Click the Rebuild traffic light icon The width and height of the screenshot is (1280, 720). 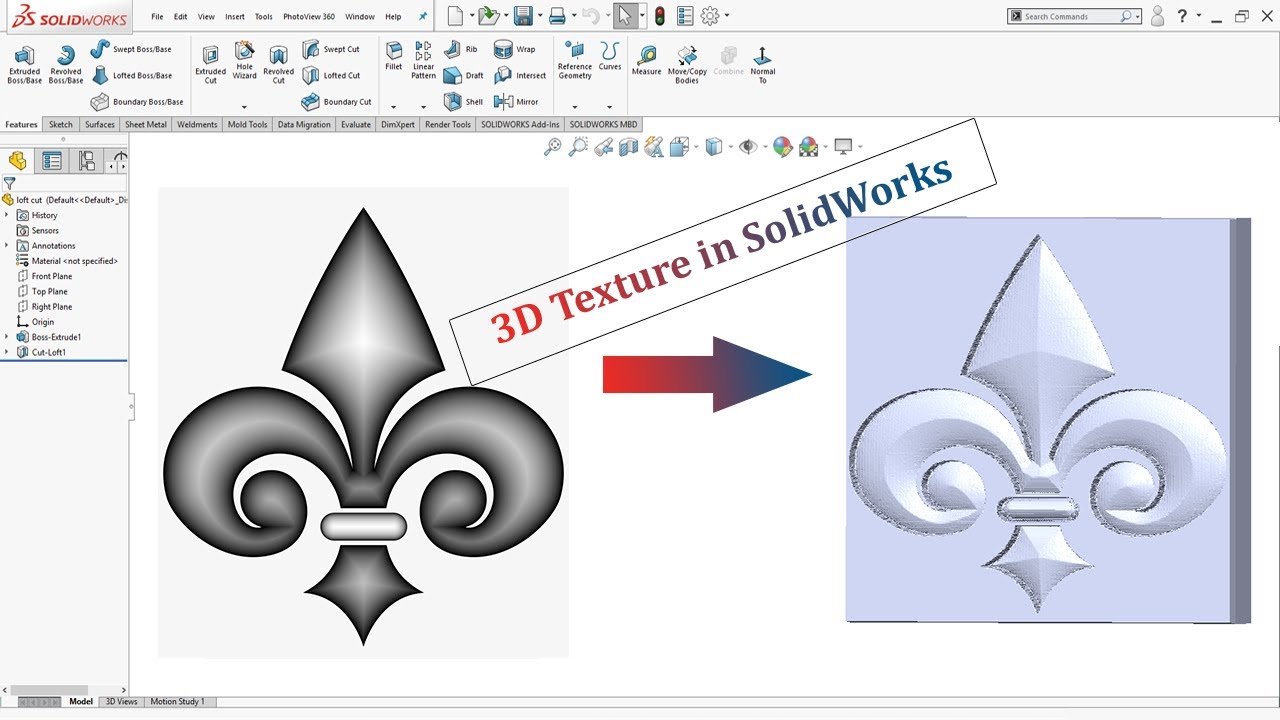click(x=660, y=16)
